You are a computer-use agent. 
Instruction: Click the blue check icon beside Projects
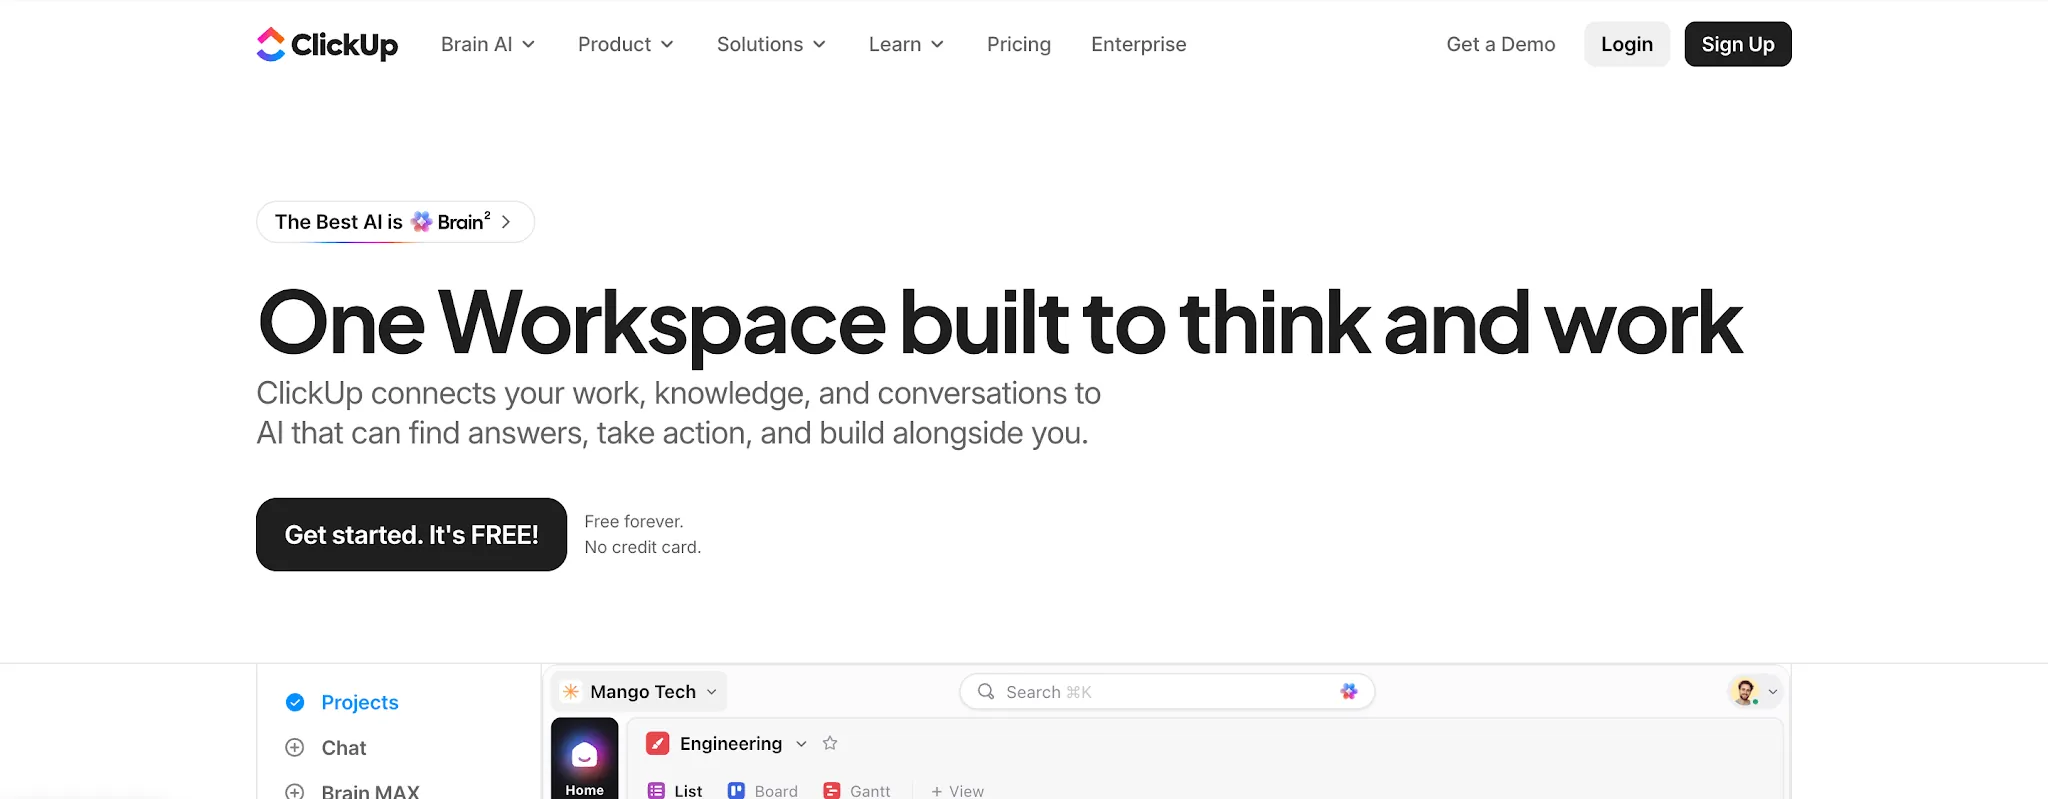(295, 702)
